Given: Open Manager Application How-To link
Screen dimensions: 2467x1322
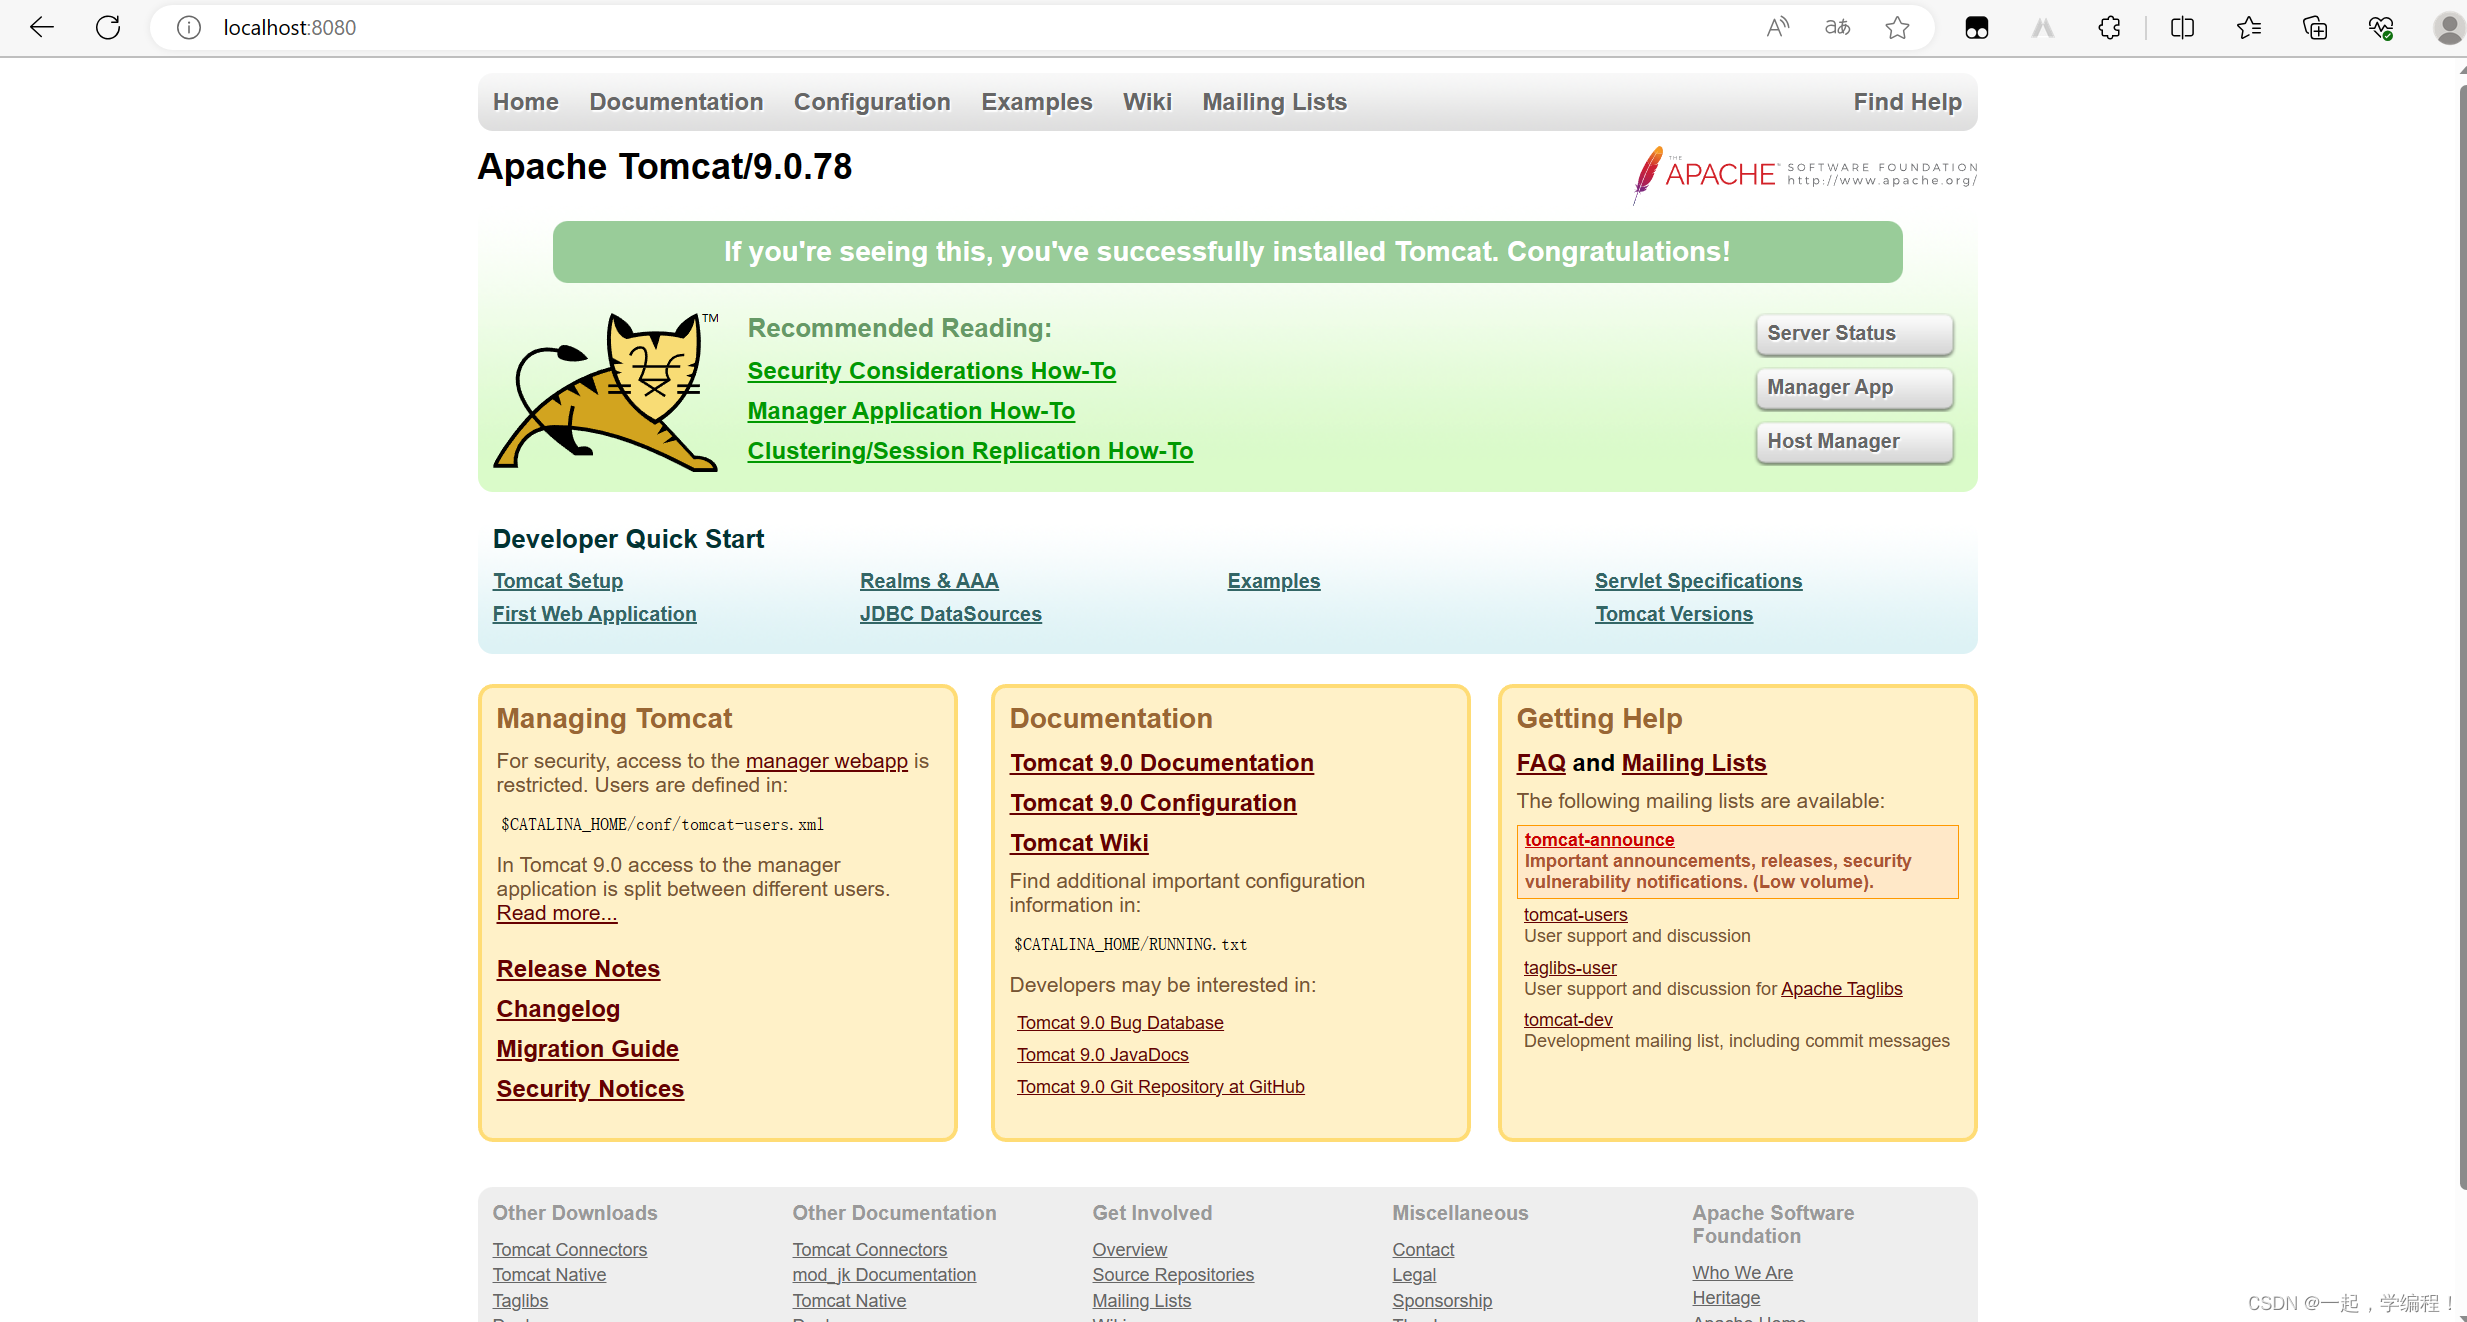Looking at the screenshot, I should [x=911, y=411].
